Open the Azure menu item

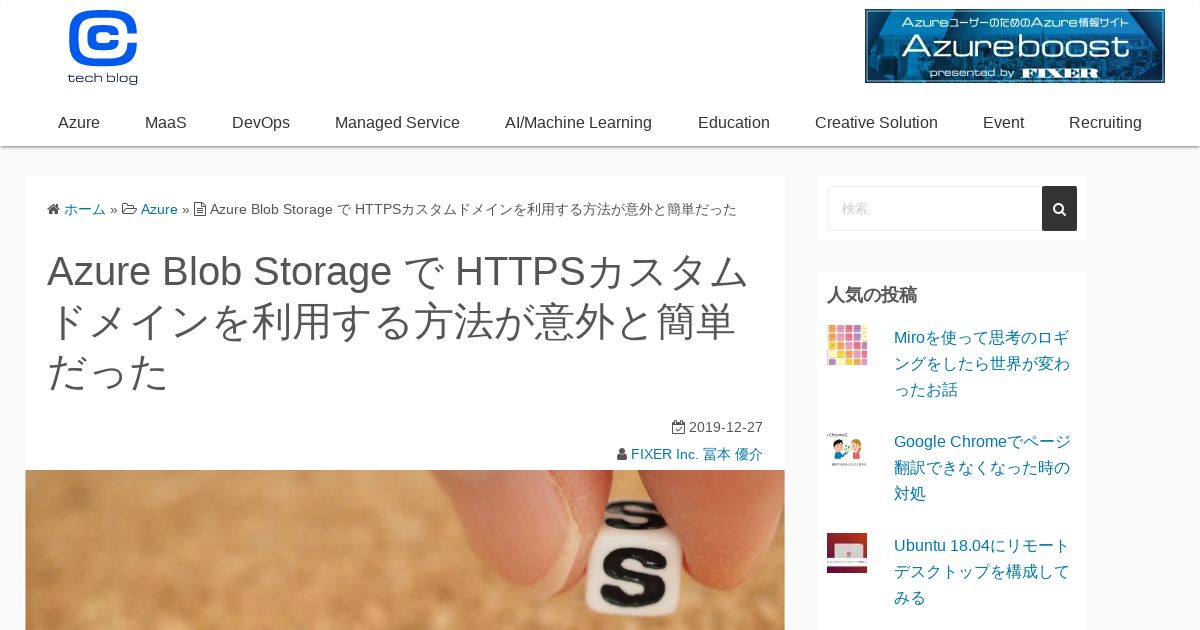point(79,122)
